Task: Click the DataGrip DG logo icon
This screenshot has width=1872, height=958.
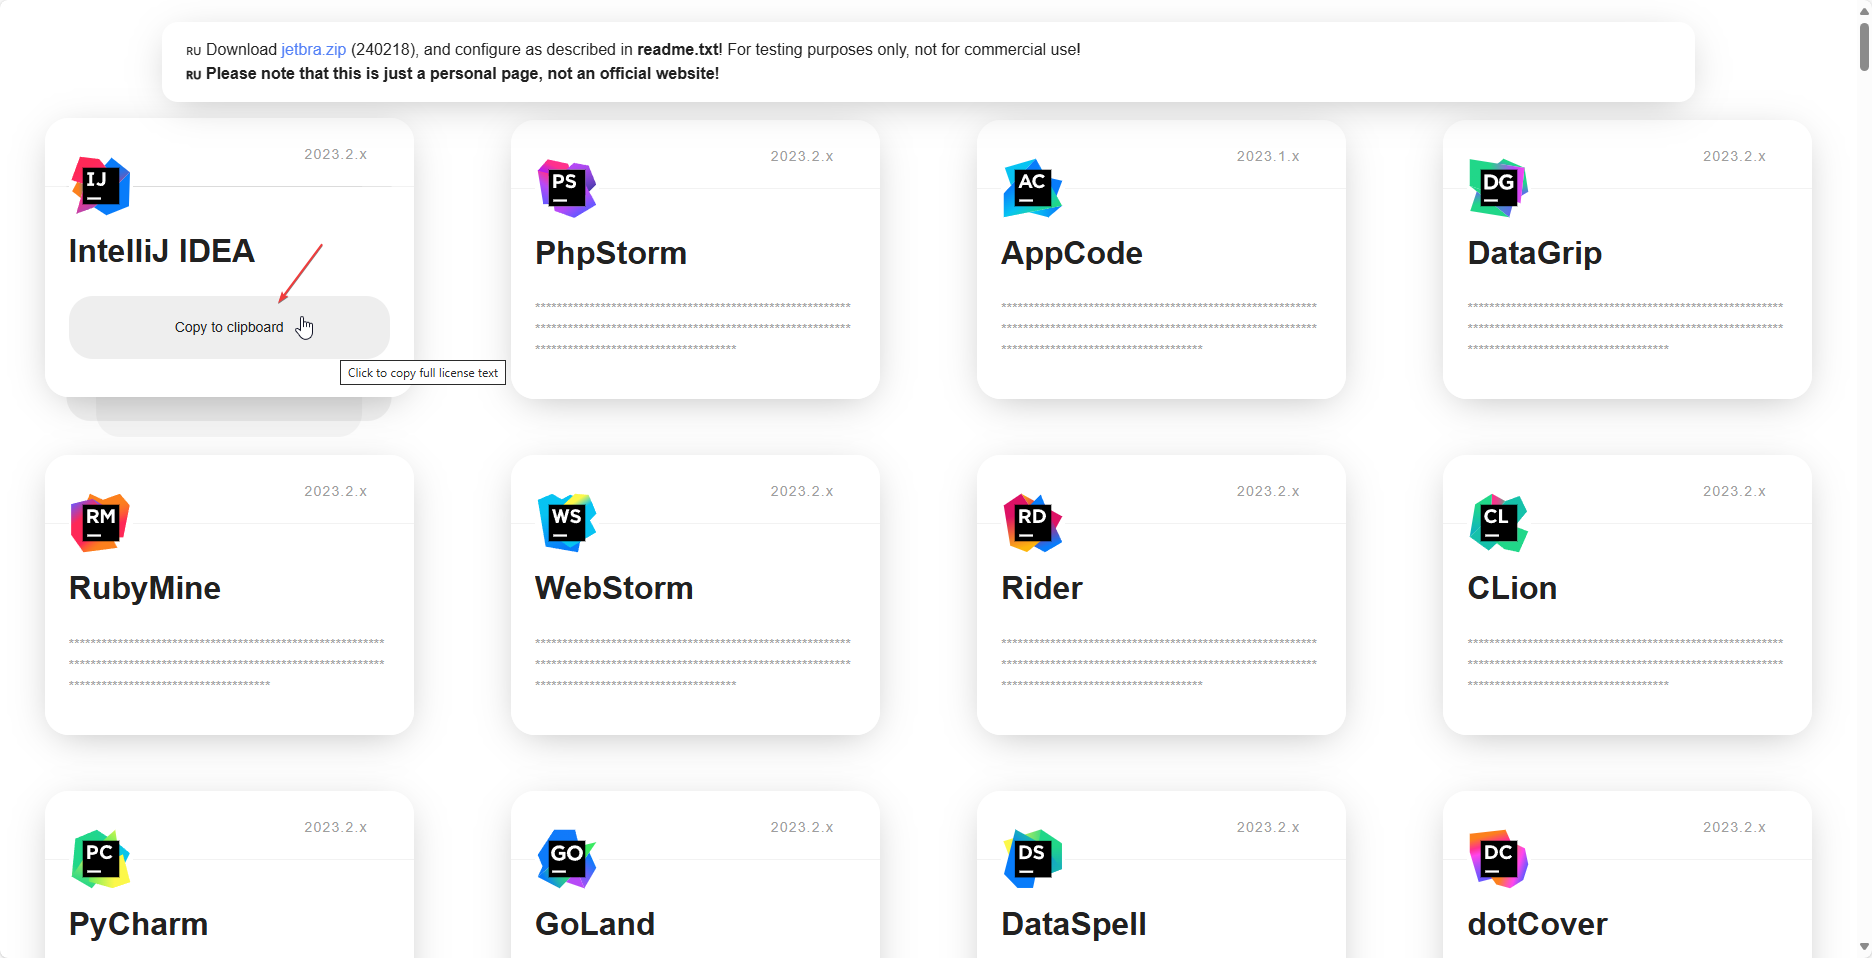Action: (x=1499, y=188)
